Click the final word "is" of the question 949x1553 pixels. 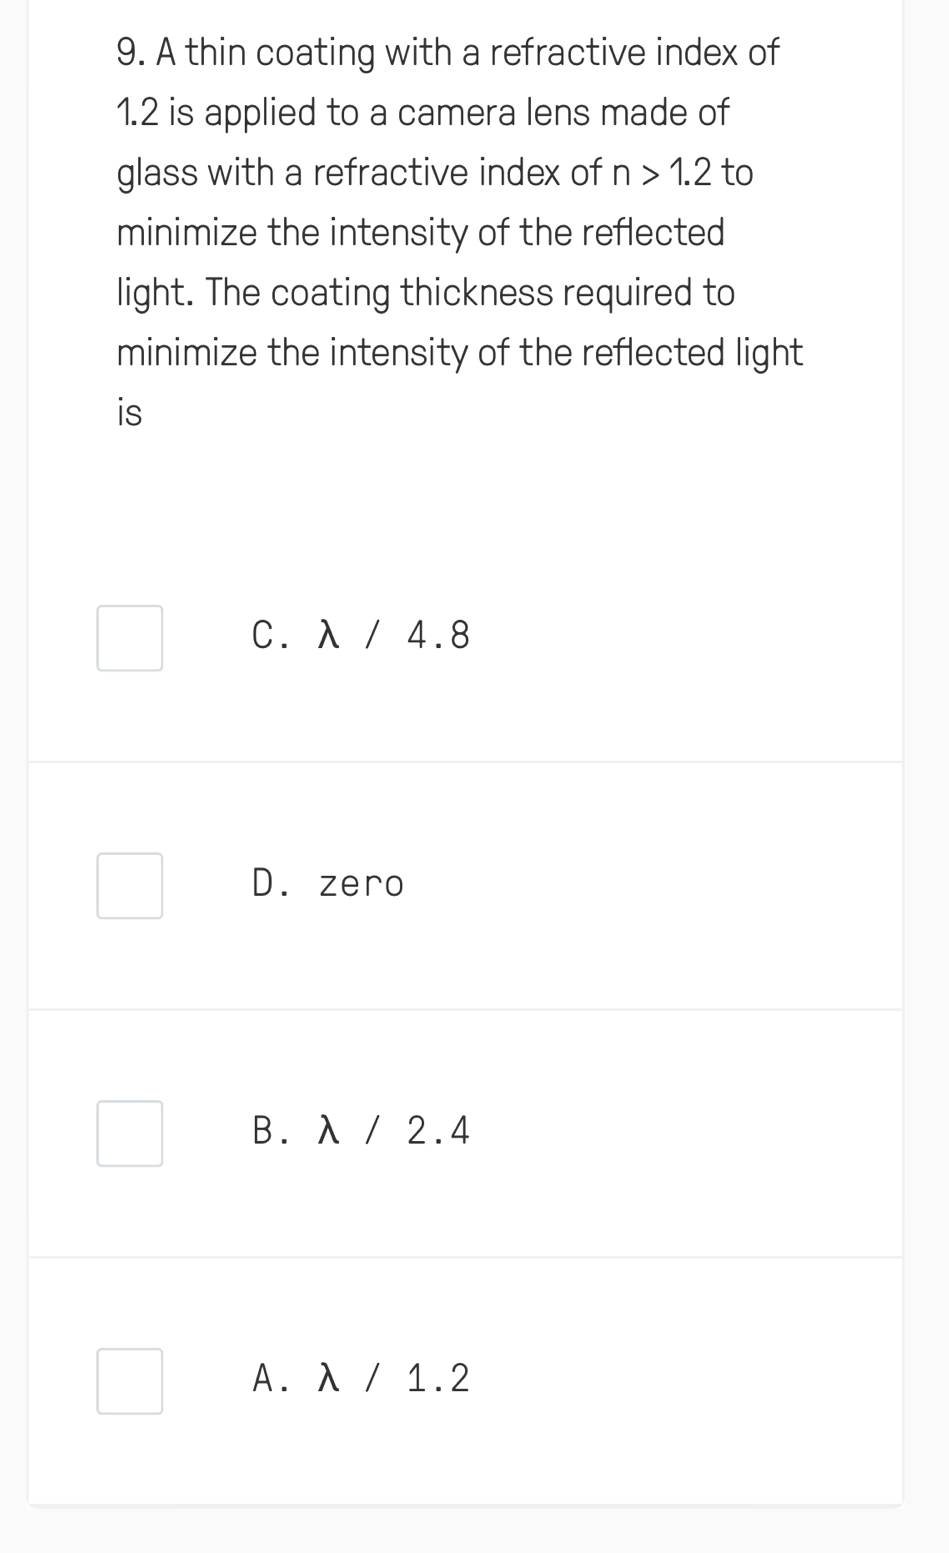(x=130, y=413)
